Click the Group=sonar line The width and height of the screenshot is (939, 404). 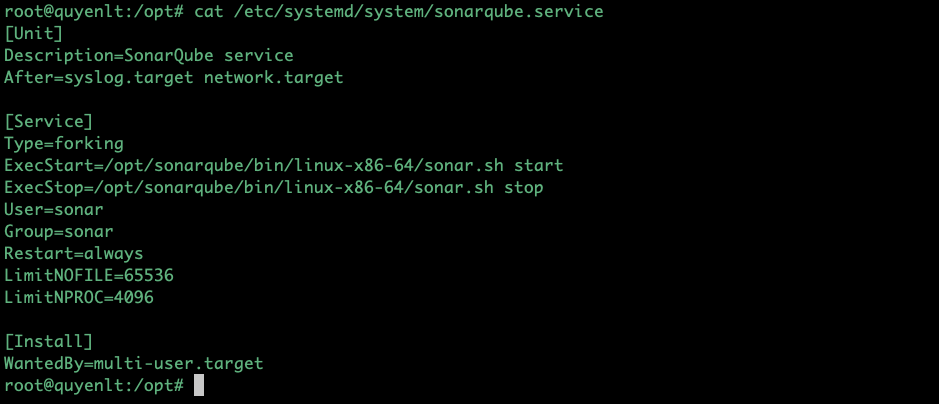(x=59, y=232)
